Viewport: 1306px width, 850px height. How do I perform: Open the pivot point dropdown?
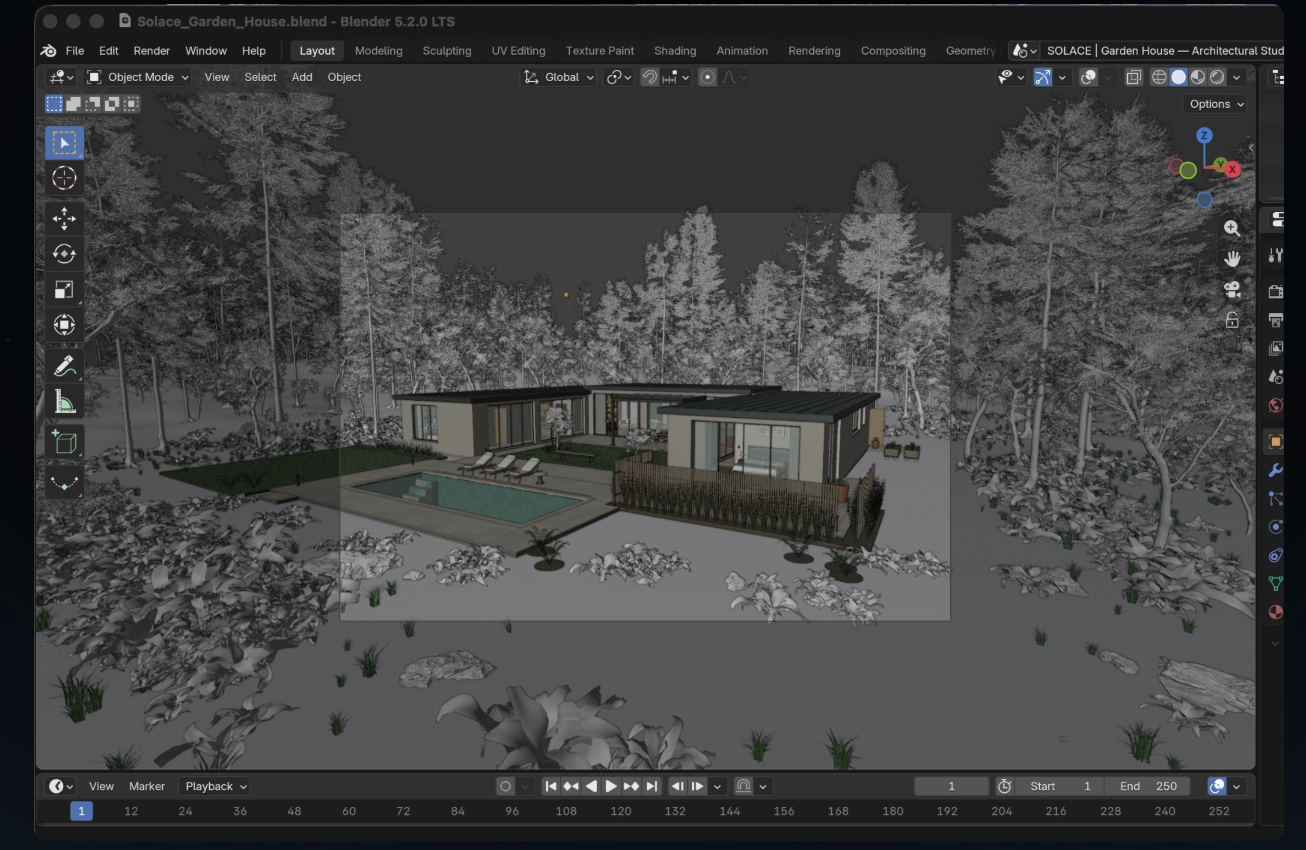point(619,77)
